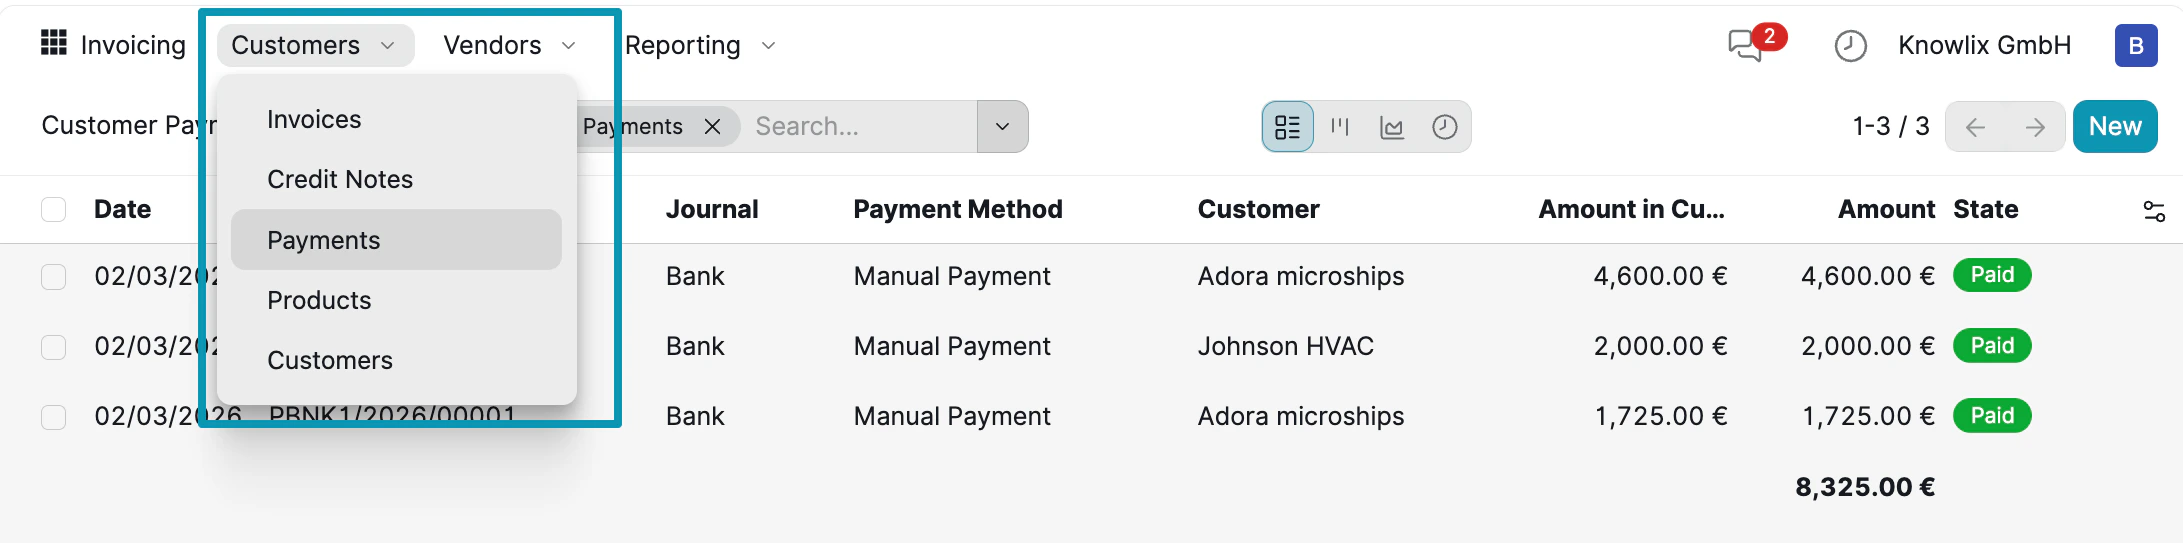Sort by State column header

(x=1985, y=209)
